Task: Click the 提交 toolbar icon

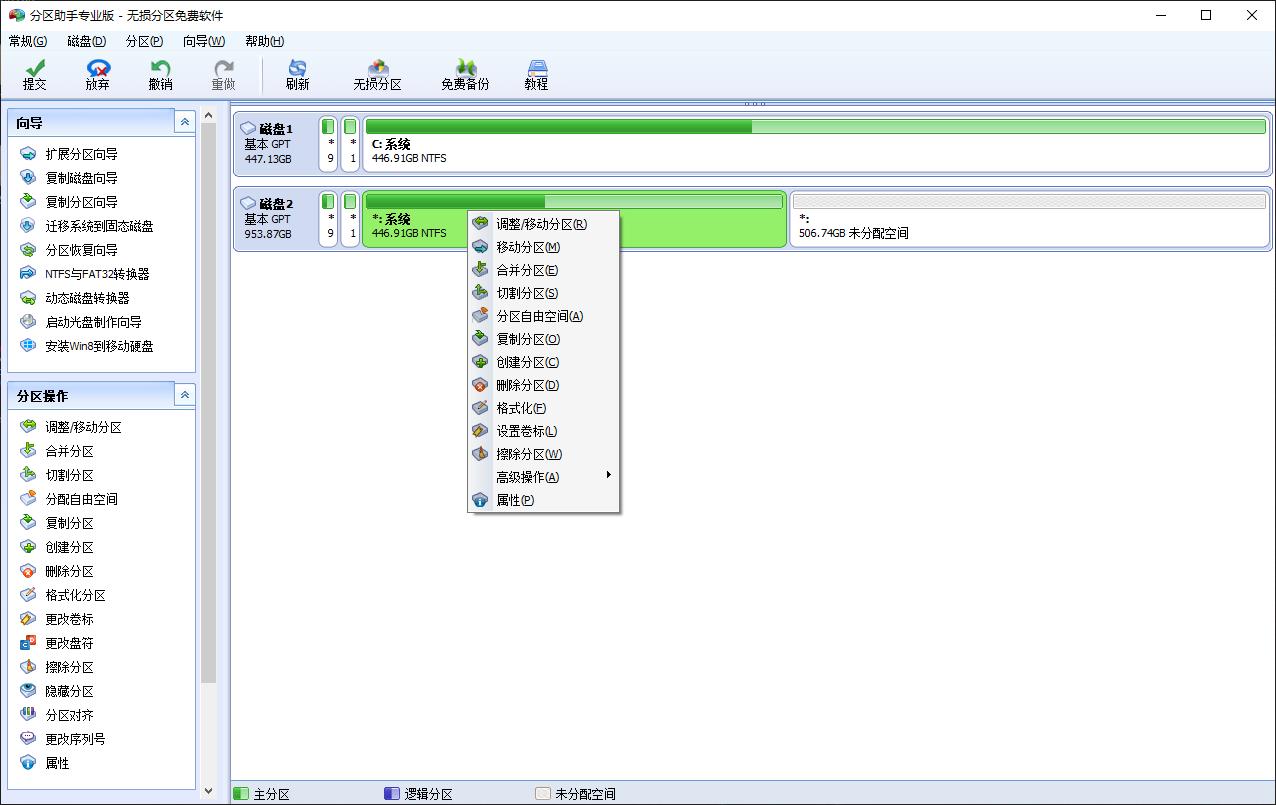Action: (34, 74)
